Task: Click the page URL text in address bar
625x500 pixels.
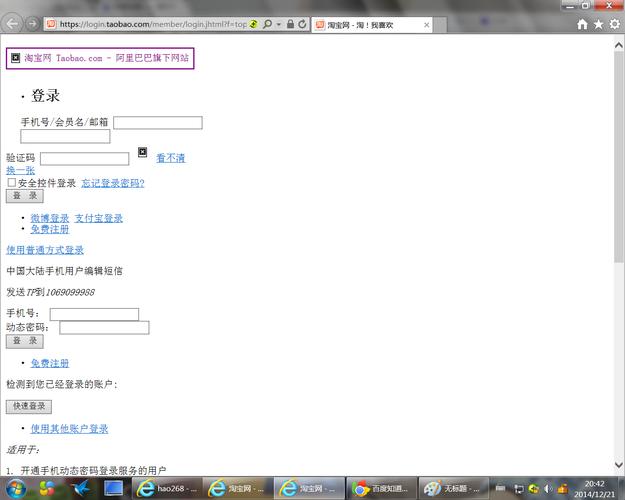Action: (x=153, y=24)
